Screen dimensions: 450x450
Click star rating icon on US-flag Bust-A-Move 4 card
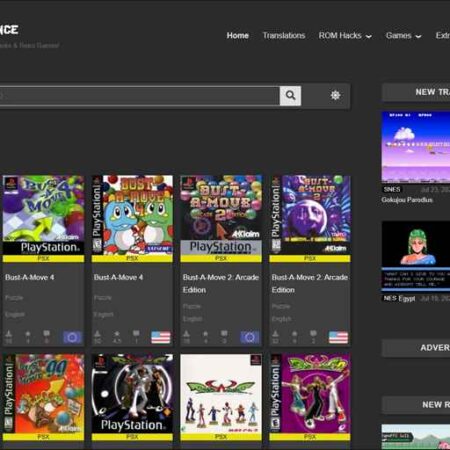coord(117,334)
